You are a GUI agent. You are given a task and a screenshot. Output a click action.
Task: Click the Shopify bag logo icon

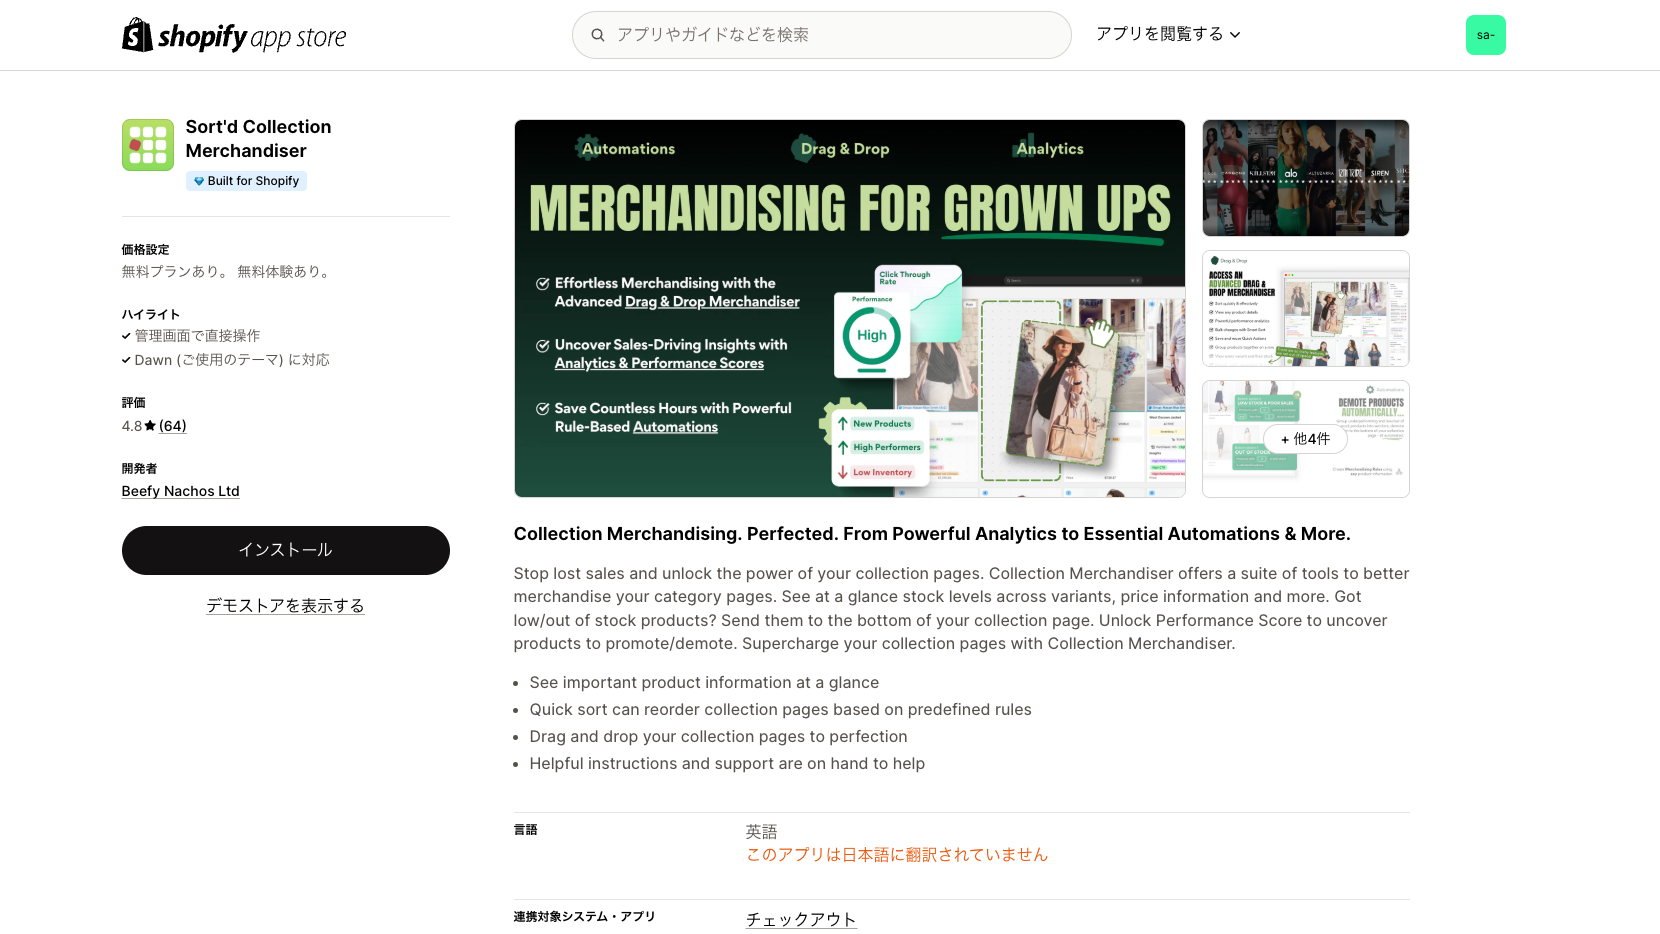[137, 35]
